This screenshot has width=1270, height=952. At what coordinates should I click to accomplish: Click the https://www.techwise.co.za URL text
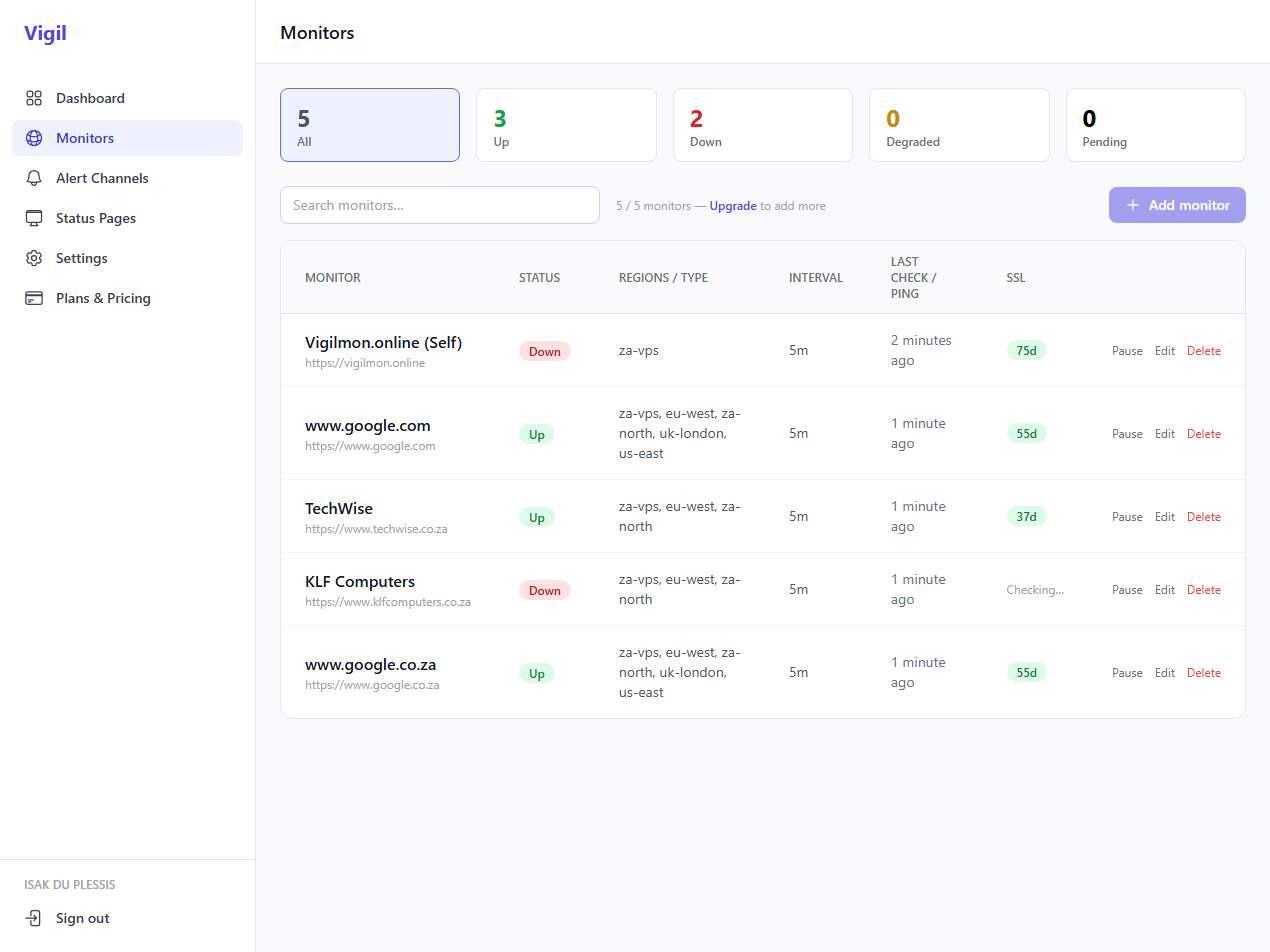376,529
